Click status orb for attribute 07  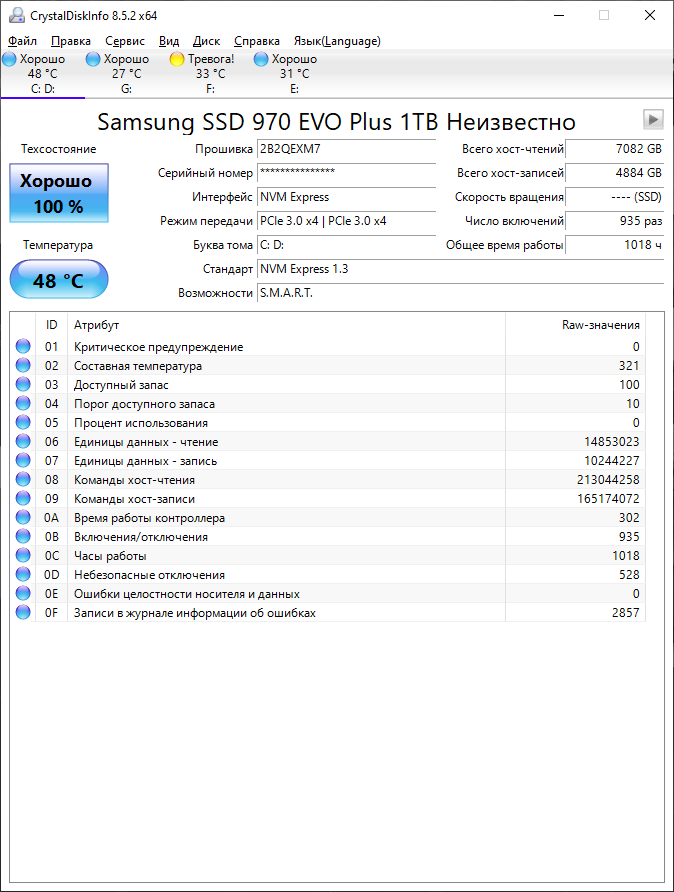point(23,460)
